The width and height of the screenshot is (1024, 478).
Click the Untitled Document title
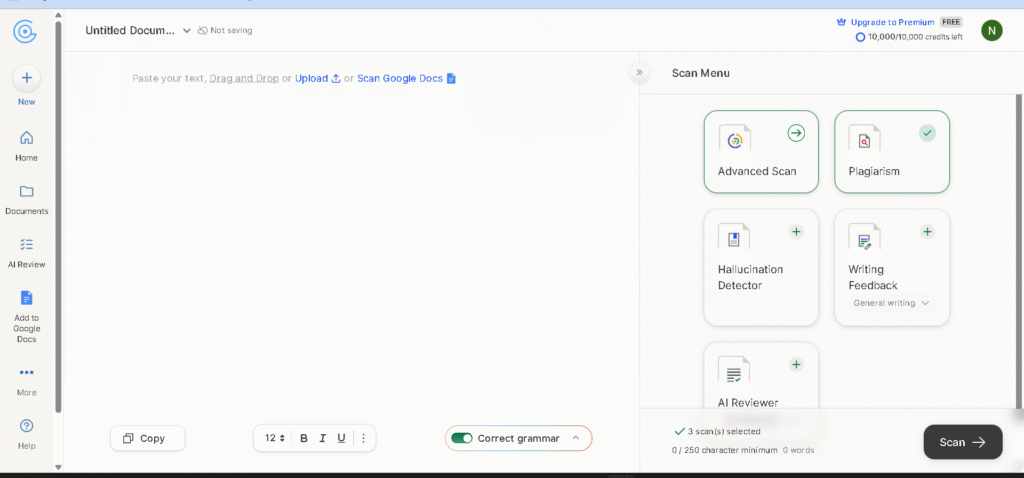[130, 31]
